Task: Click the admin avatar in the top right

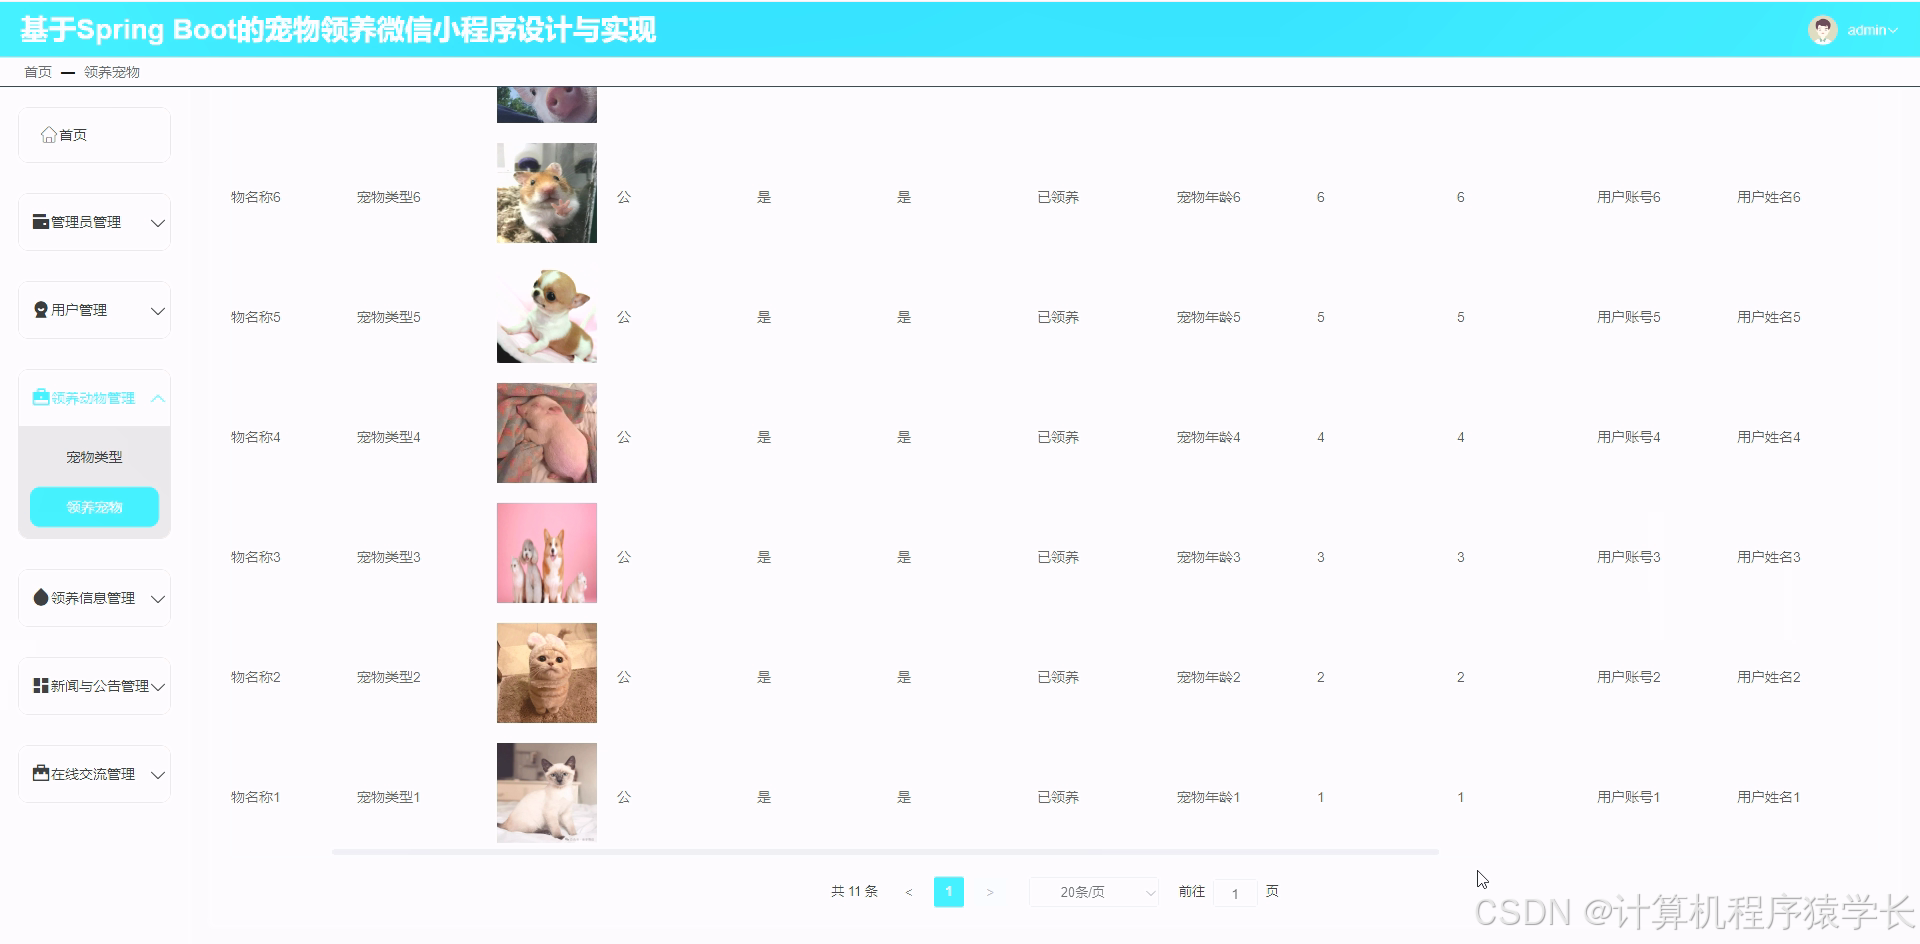Action: pyautogui.click(x=1824, y=29)
